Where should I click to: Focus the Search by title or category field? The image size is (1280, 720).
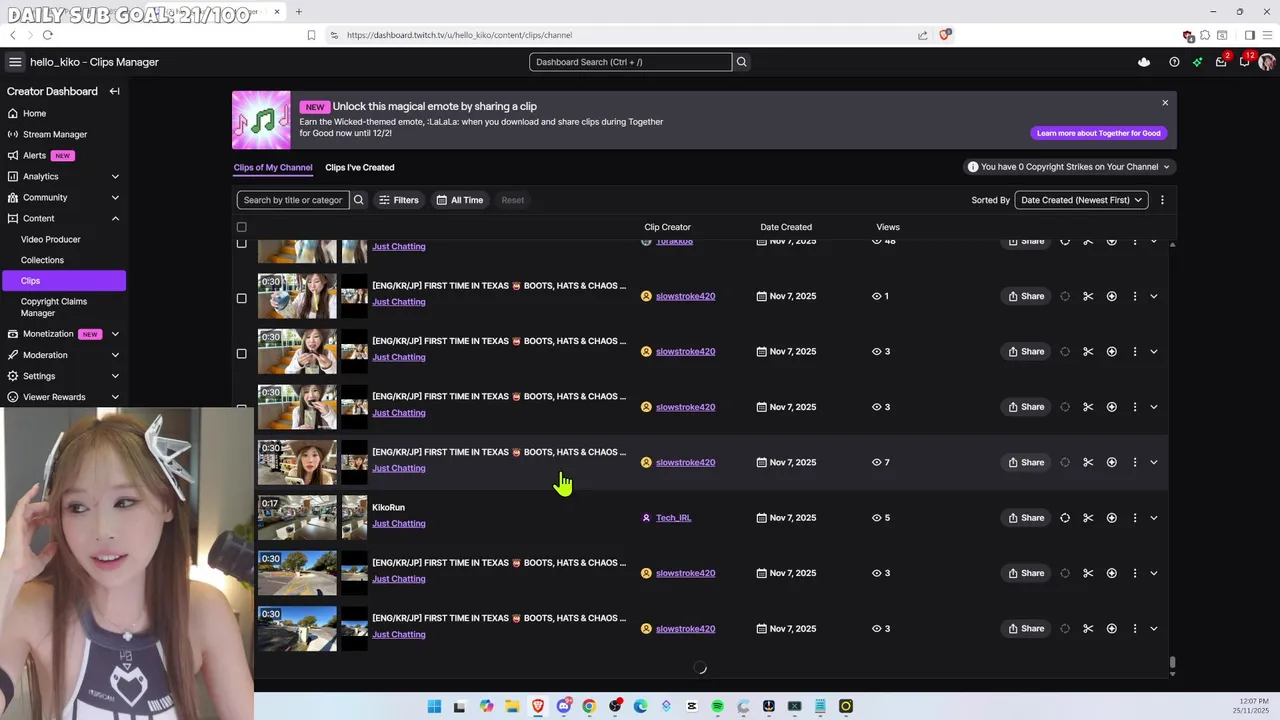click(x=293, y=200)
